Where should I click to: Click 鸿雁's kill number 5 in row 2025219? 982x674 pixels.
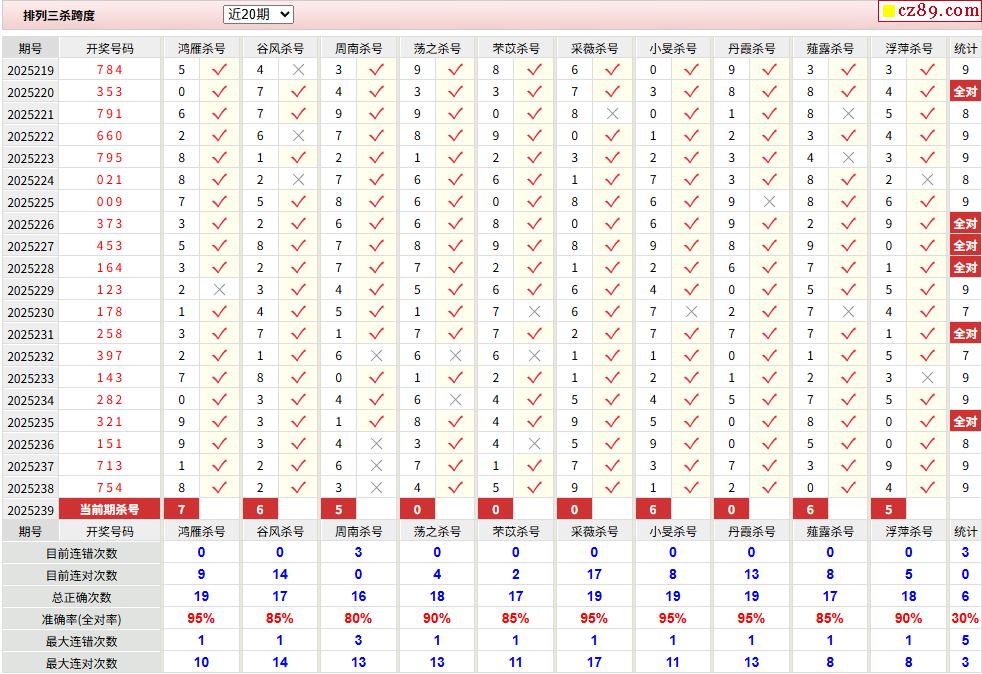coord(182,70)
